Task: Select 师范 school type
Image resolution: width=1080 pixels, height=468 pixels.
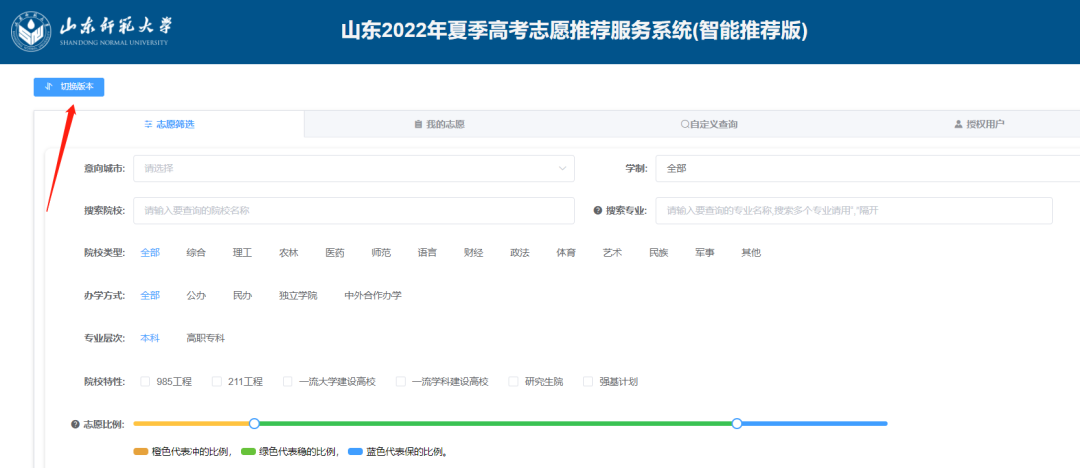Action: coord(381,253)
